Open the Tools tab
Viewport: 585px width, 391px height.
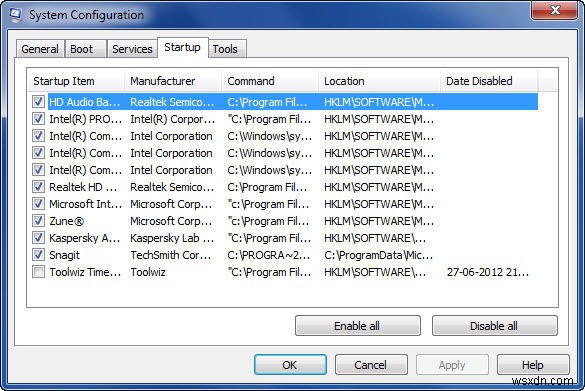tap(227, 49)
